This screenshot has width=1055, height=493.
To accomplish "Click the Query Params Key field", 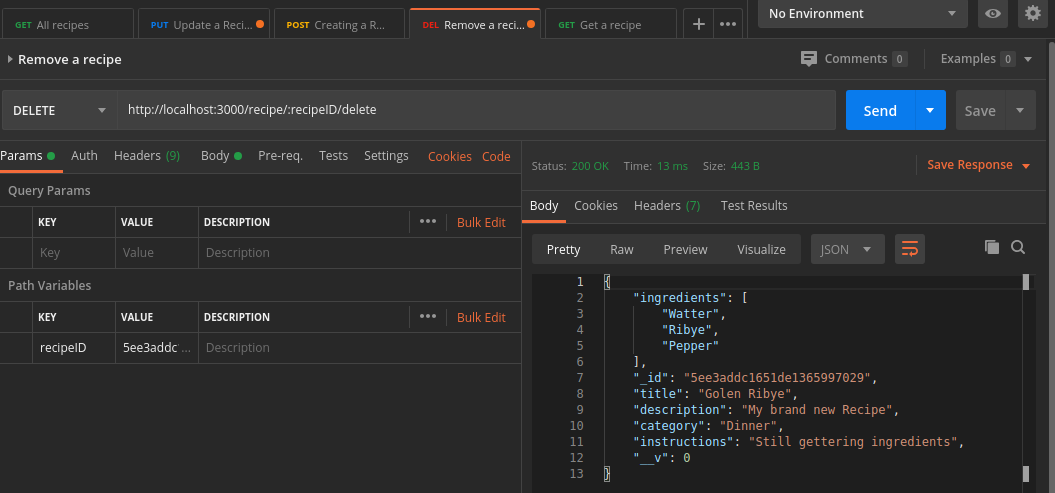I will [x=74, y=253].
